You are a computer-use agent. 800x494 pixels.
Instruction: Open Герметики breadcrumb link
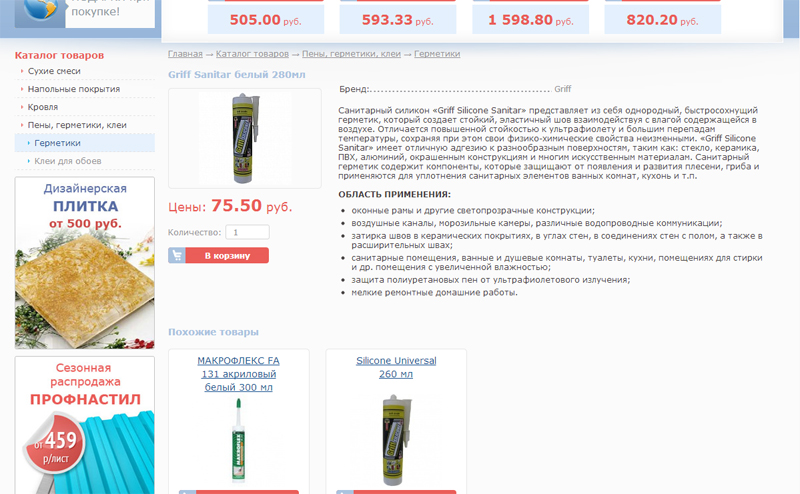pyautogui.click(x=437, y=54)
